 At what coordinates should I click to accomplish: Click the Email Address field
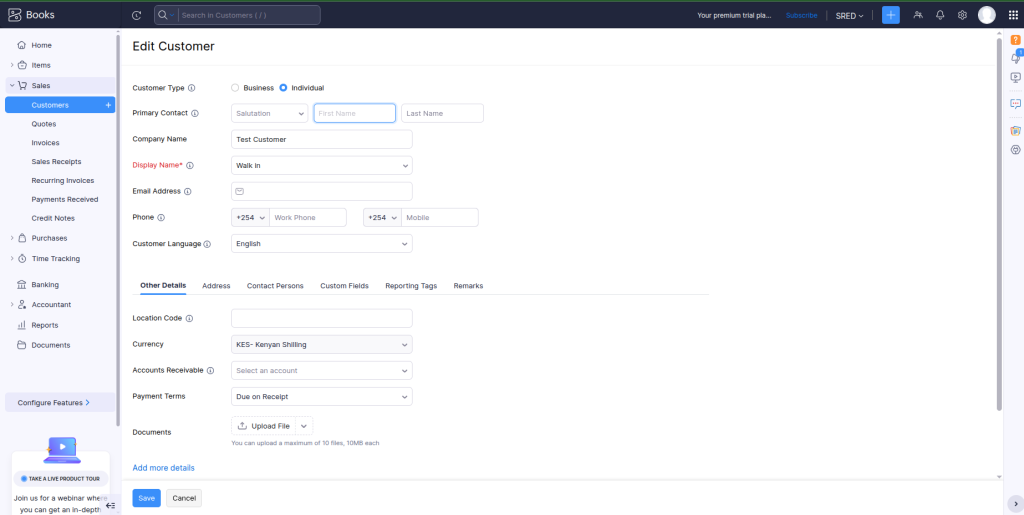(x=322, y=192)
